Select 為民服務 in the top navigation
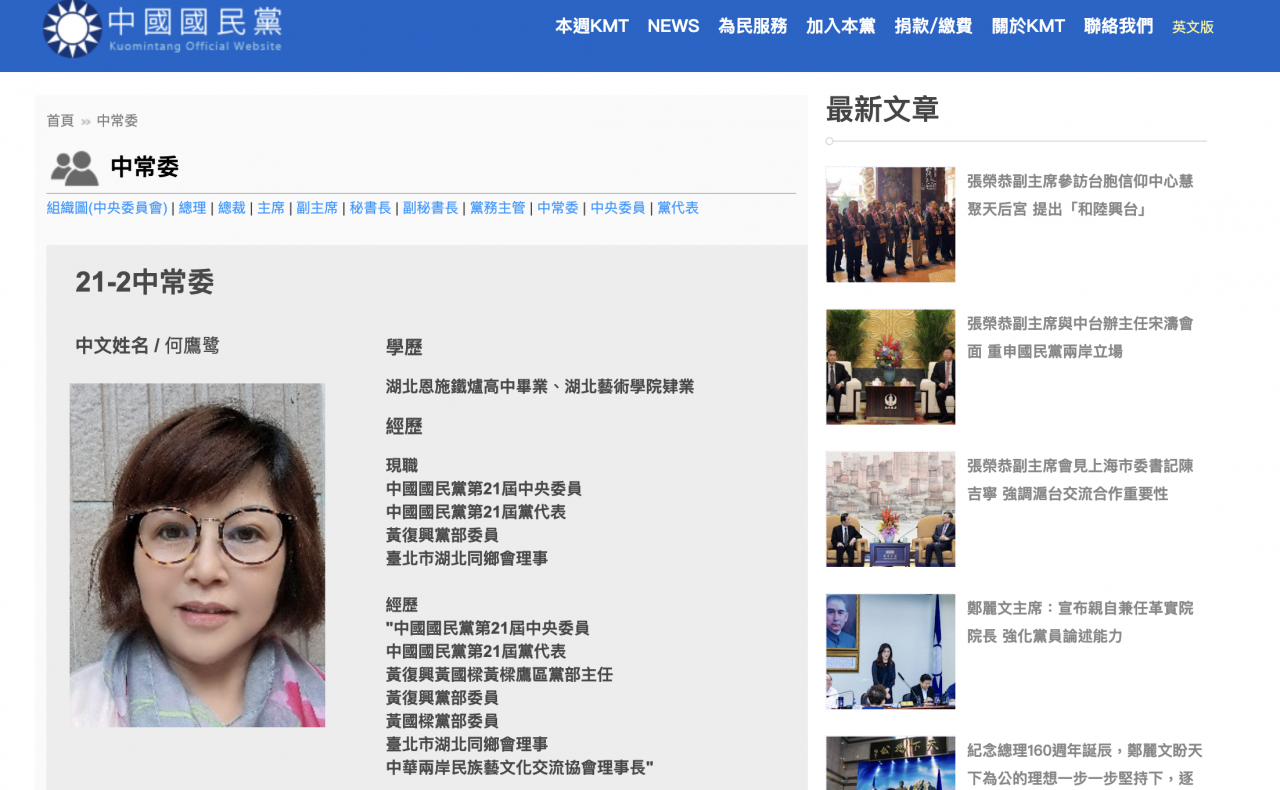Image resolution: width=1280 pixels, height=790 pixels. coord(752,27)
